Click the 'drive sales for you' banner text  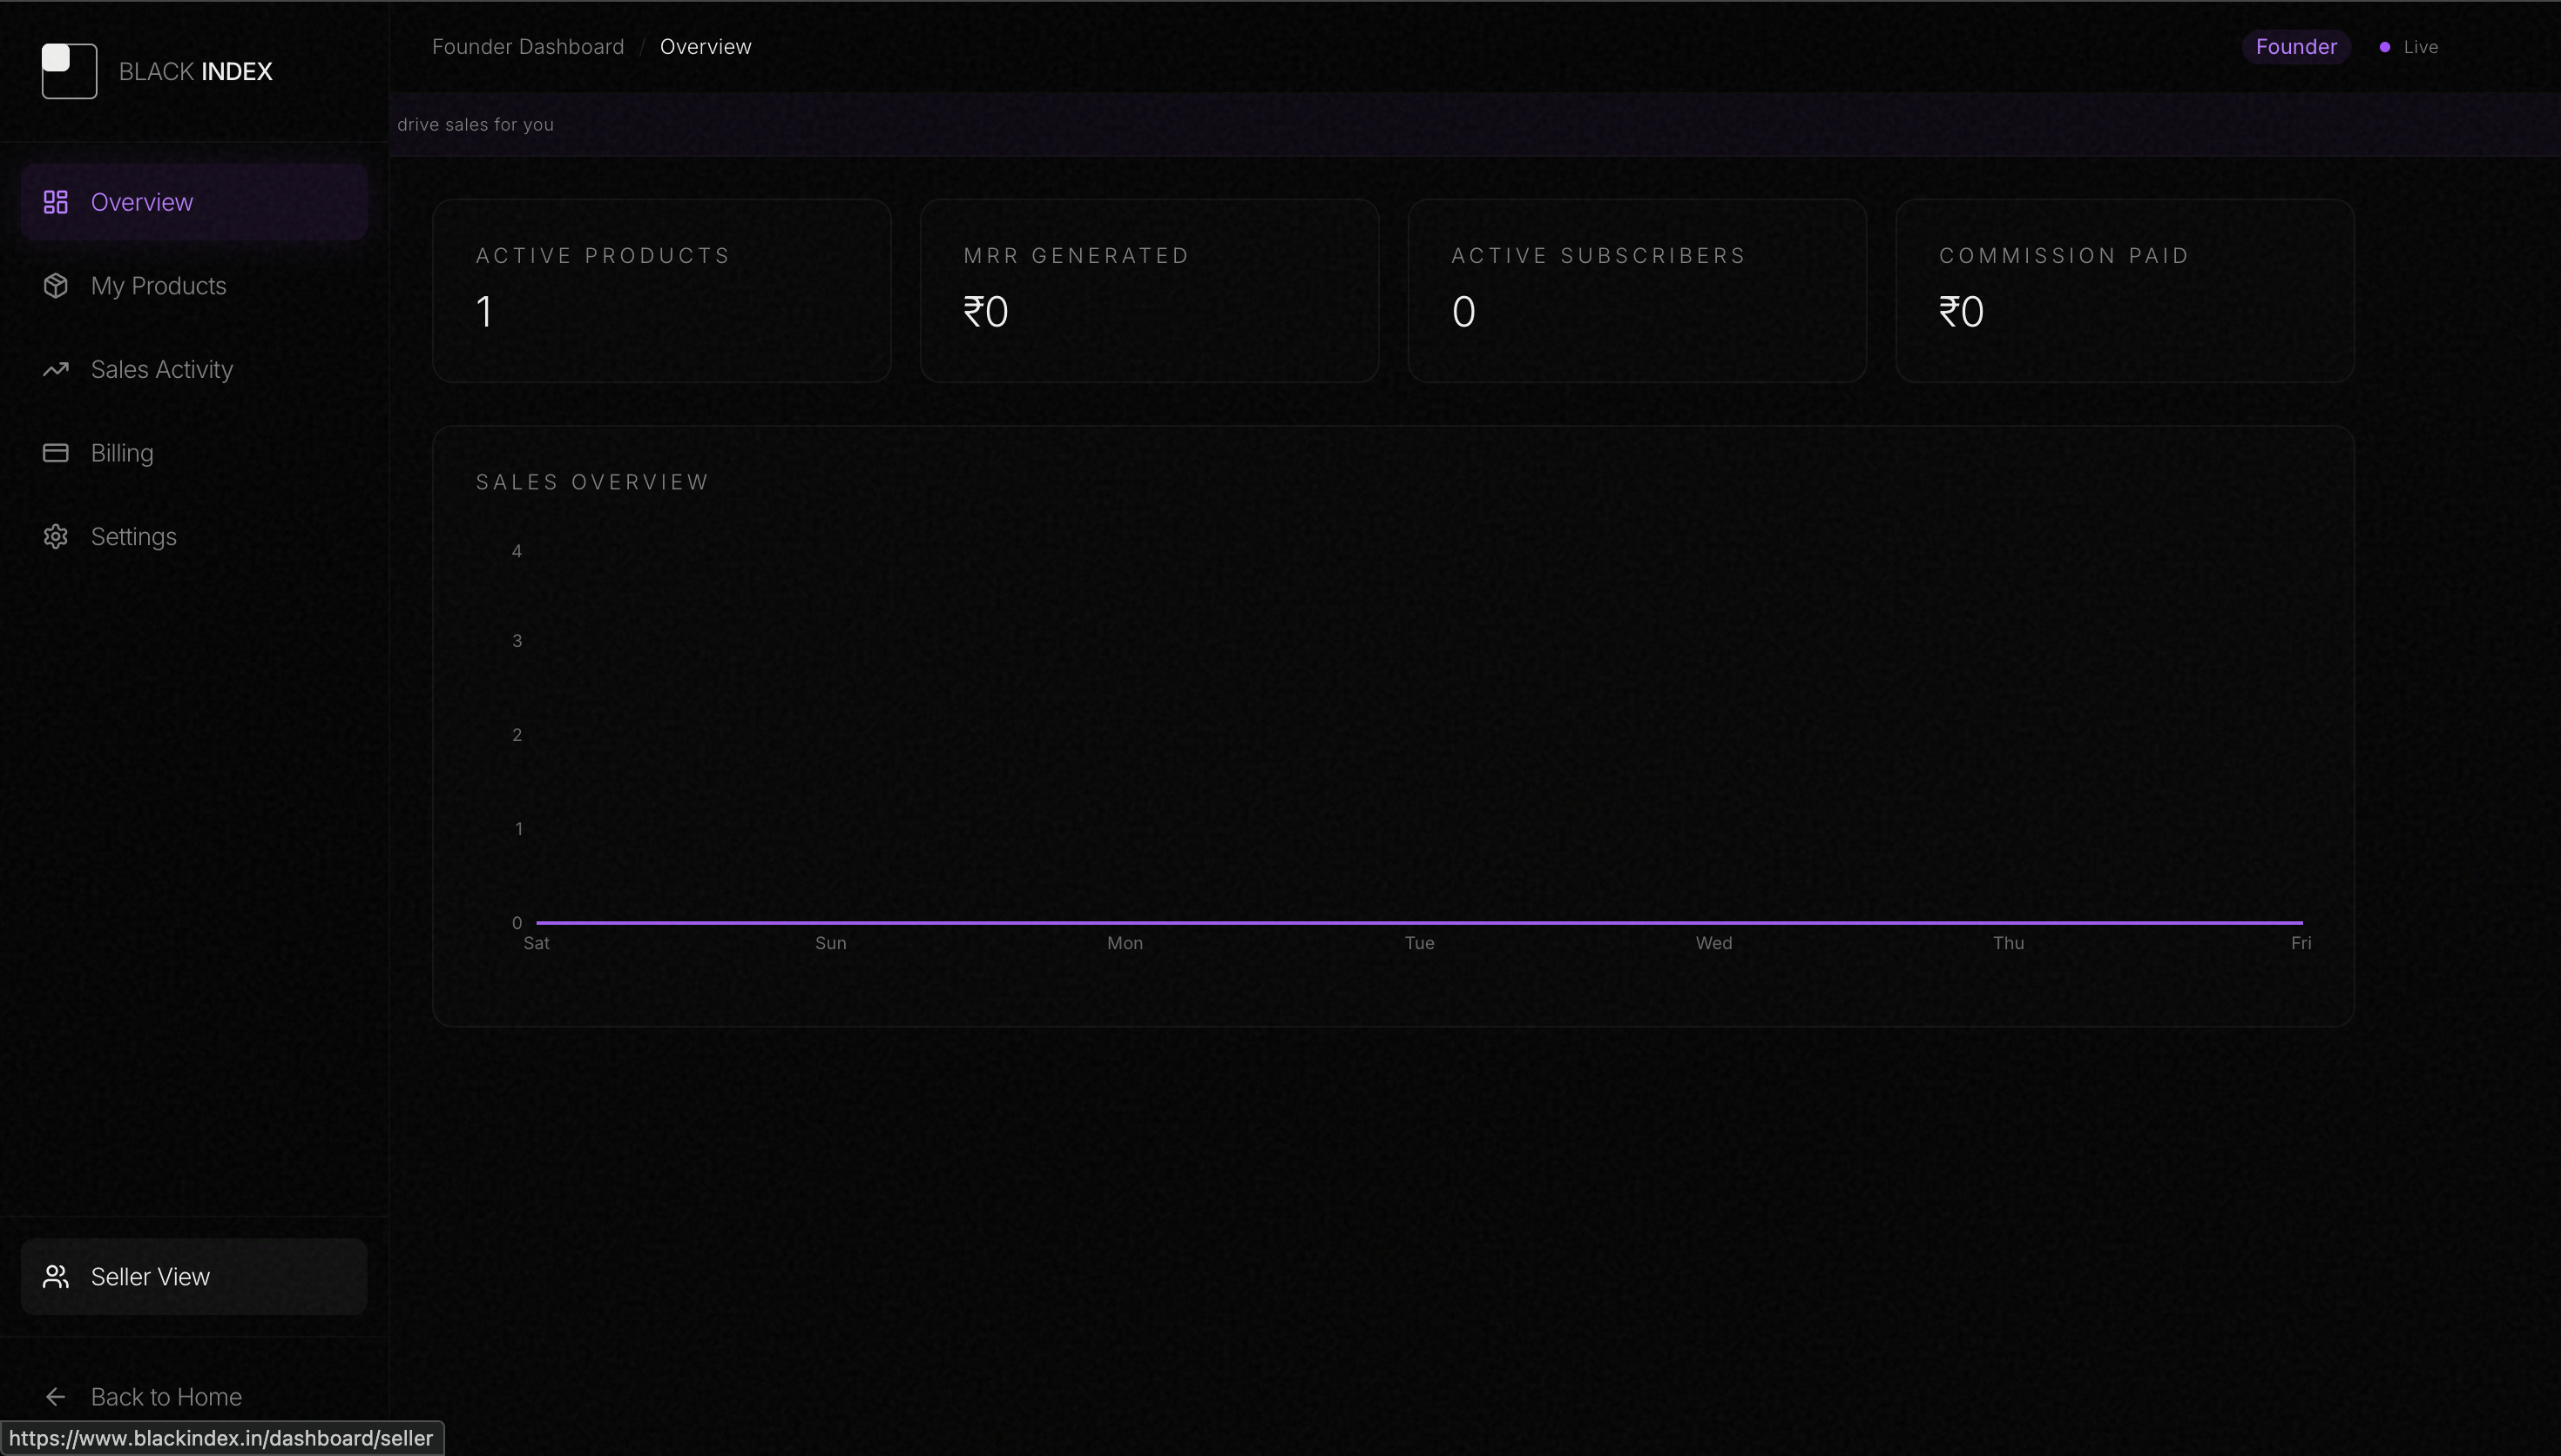(475, 124)
